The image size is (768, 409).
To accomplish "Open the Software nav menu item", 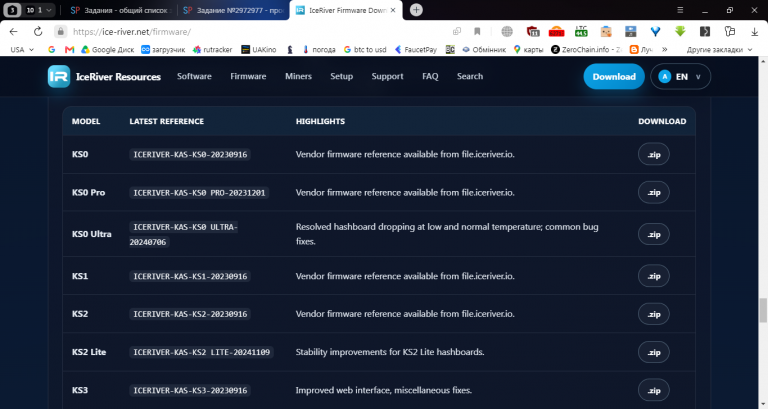I will [194, 76].
